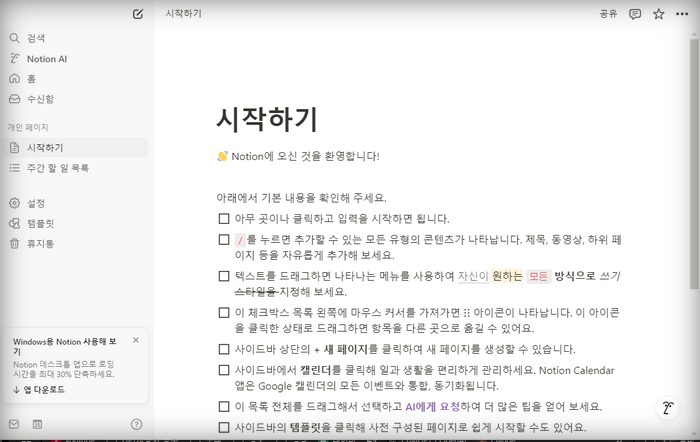Open page comments icon in top bar
Image resolution: width=700 pixels, height=442 pixels.
point(635,14)
